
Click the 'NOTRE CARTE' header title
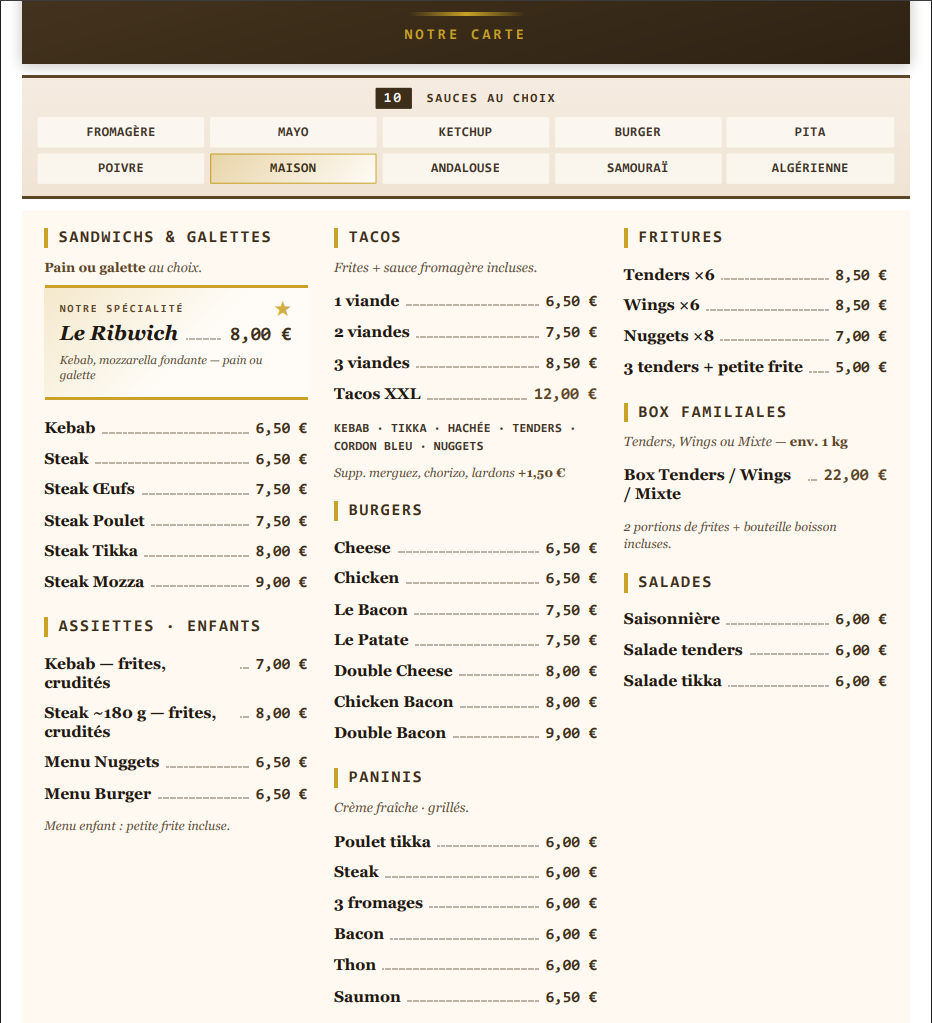[464, 35]
